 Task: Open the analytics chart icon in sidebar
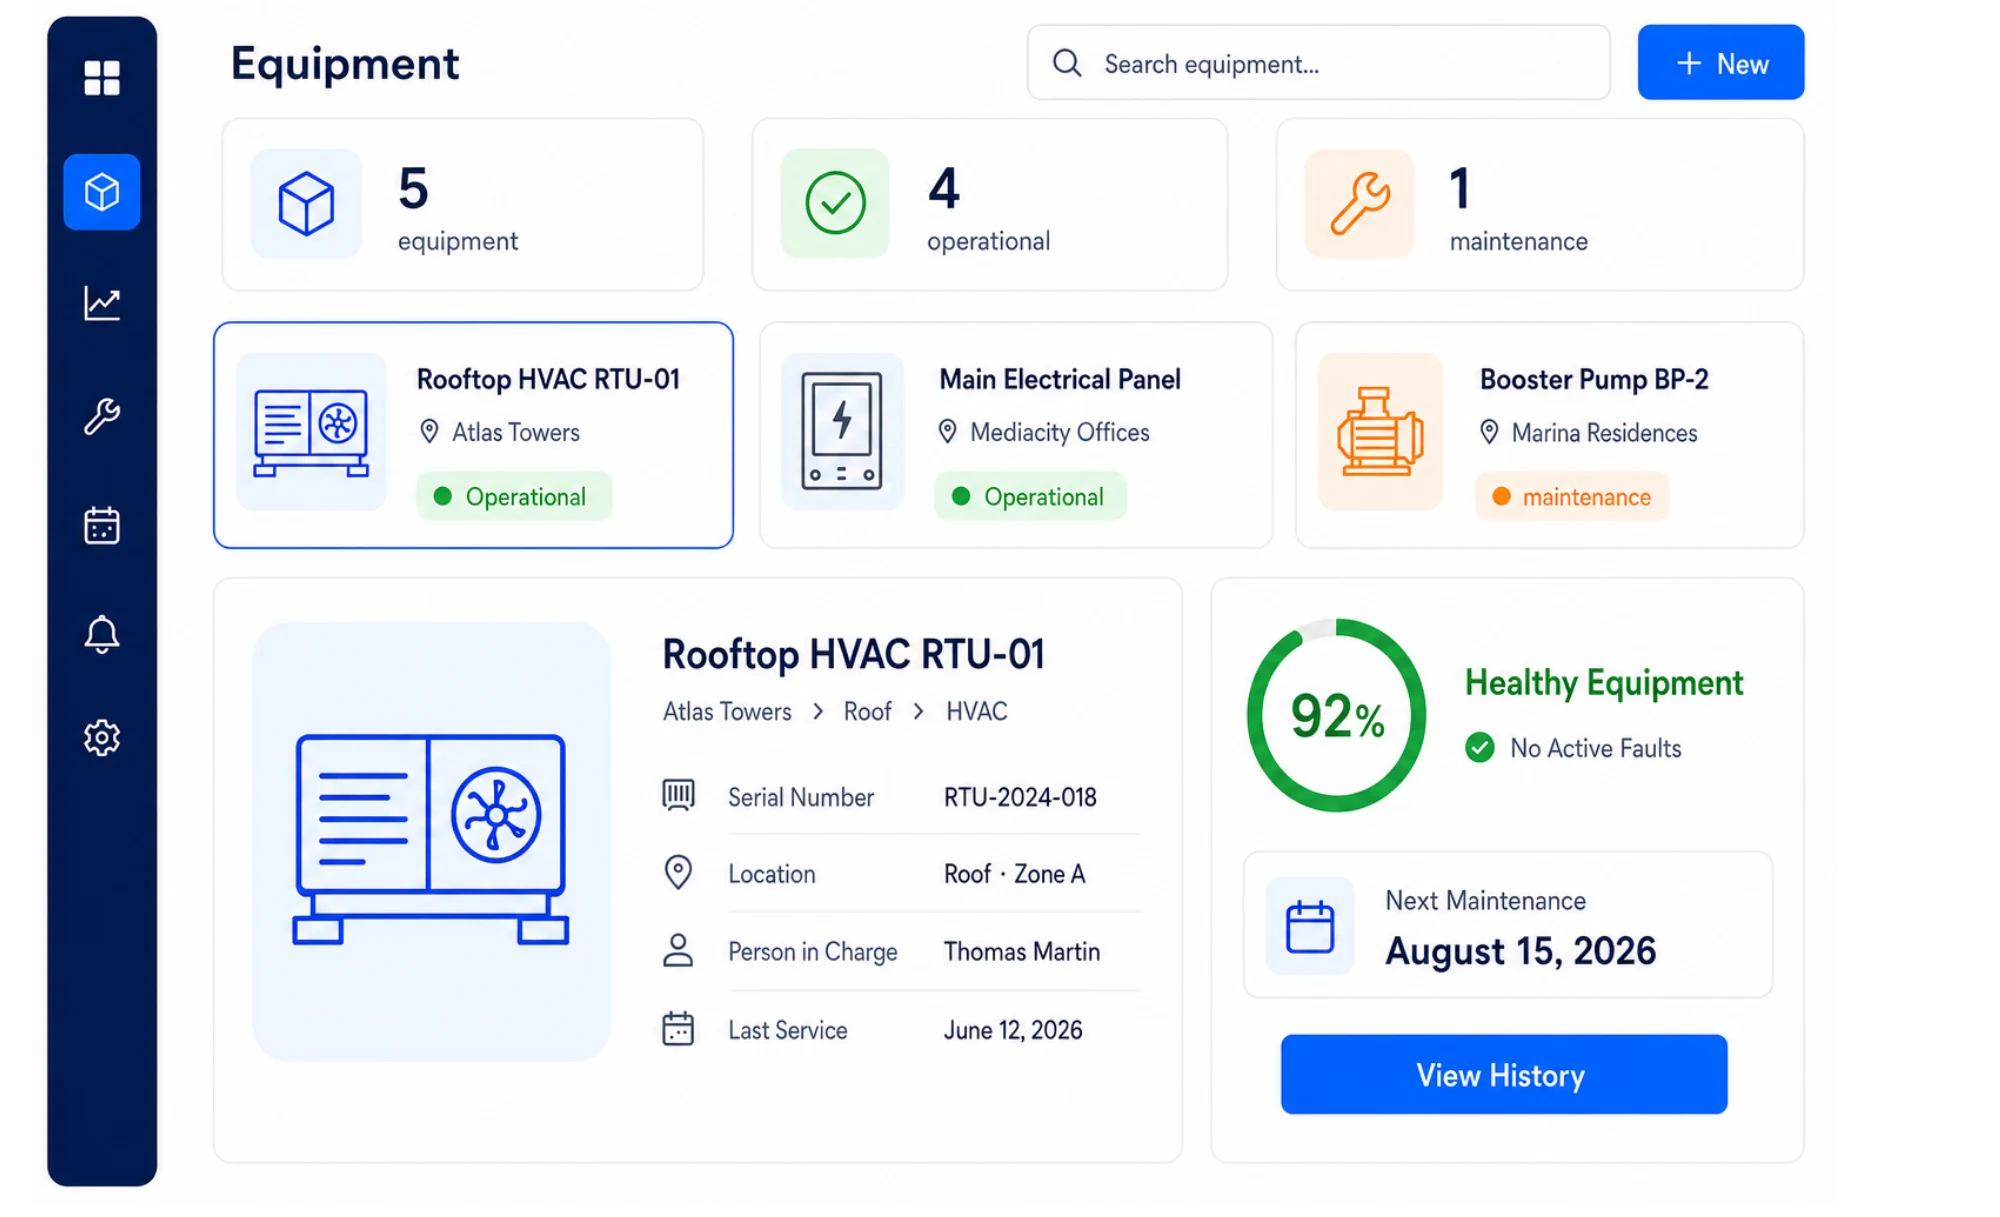point(102,303)
